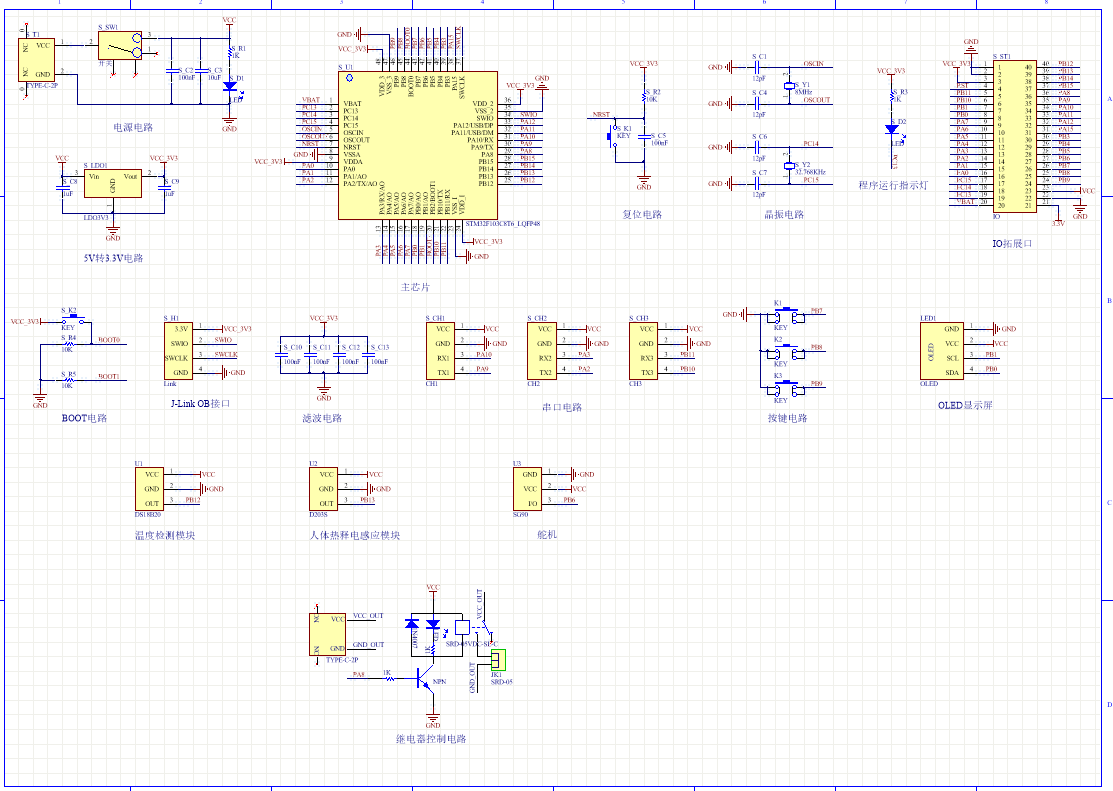
Task: Select the U1 DS18B20 temperature sensor
Action: 149,489
